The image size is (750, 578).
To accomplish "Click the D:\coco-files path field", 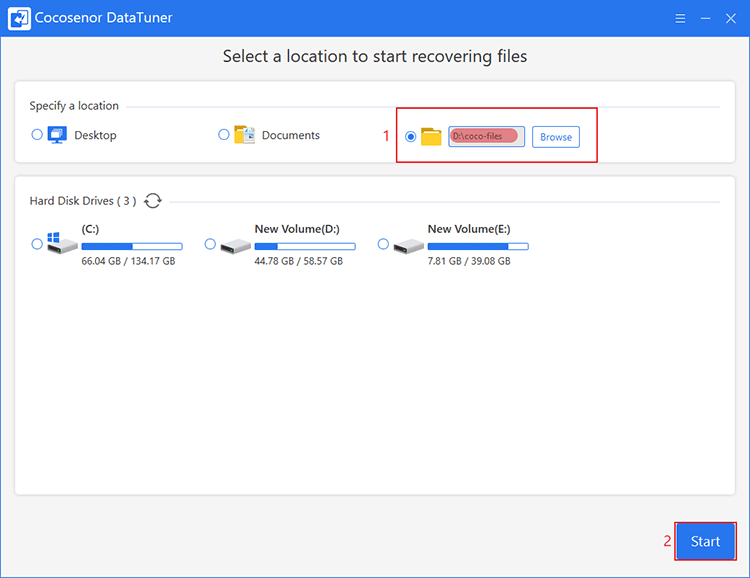I will (486, 136).
